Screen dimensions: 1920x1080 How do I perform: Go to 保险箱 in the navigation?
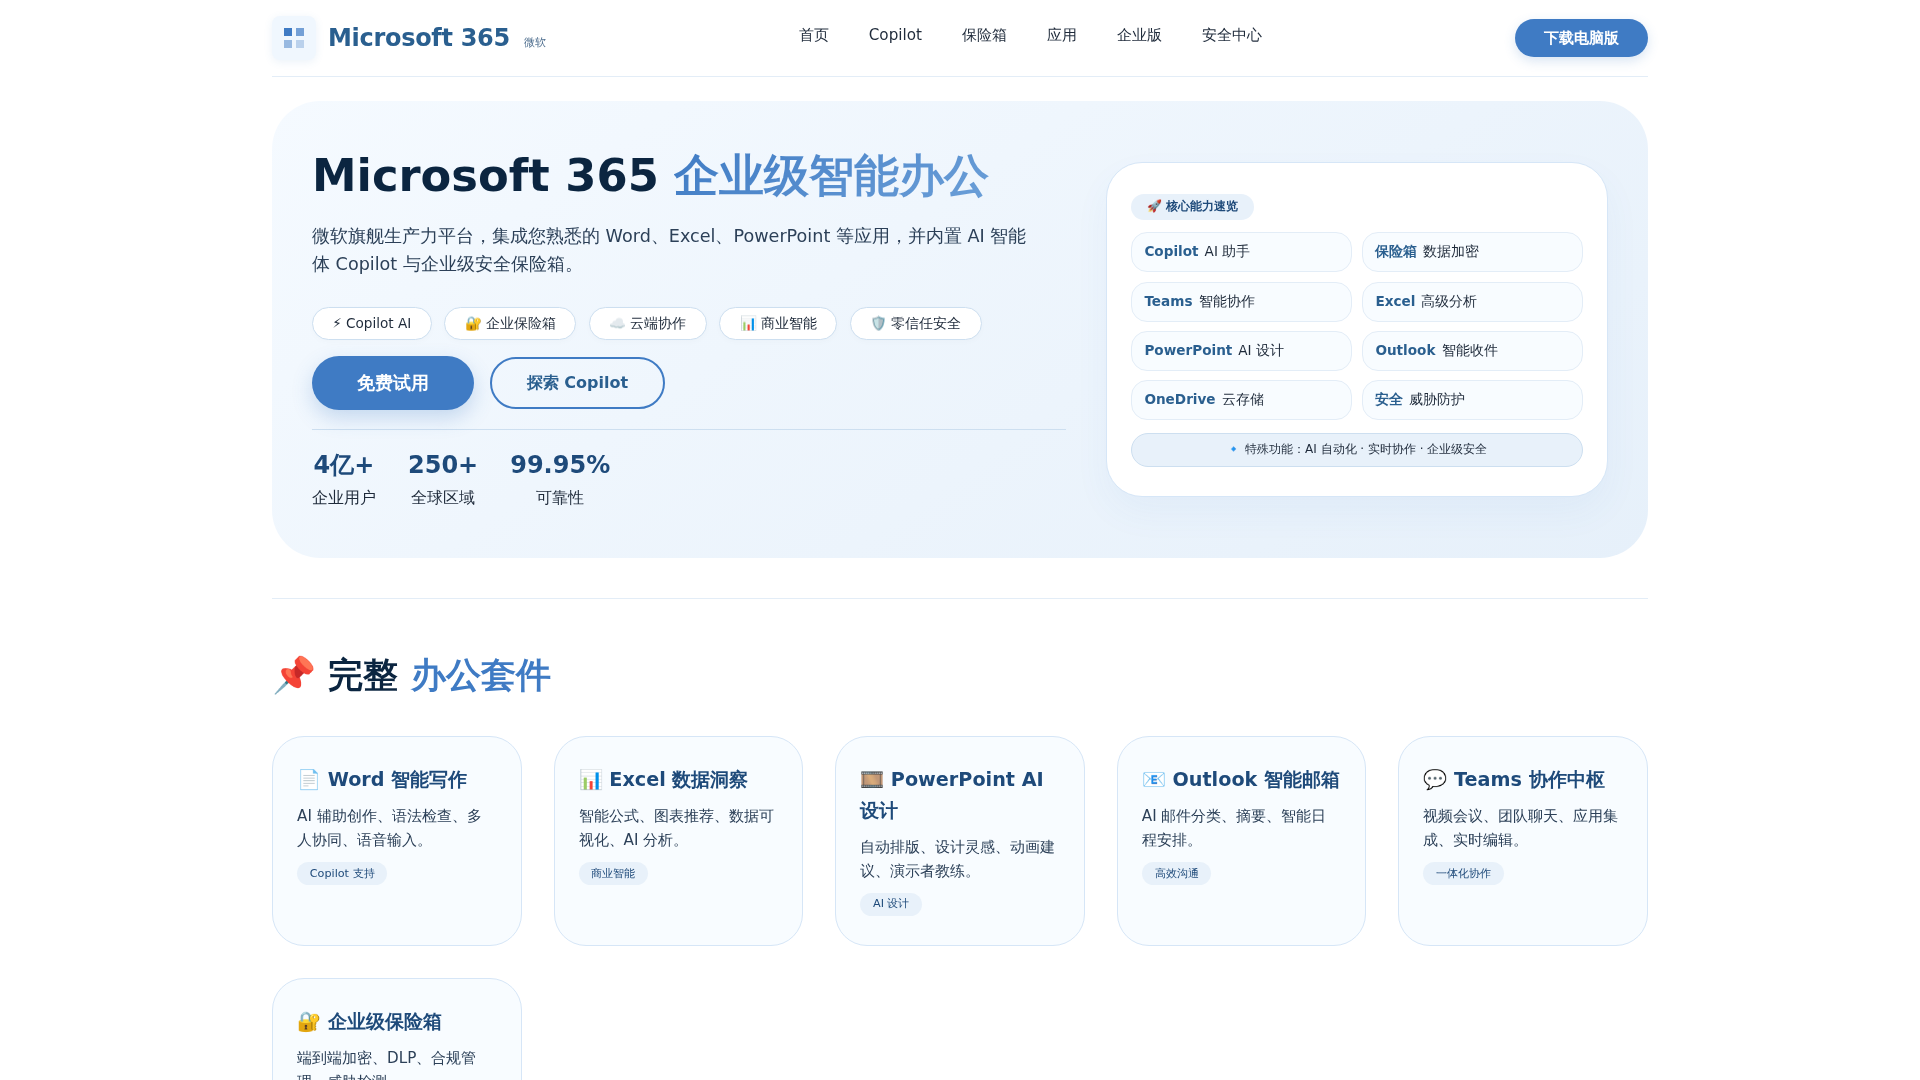coord(984,35)
